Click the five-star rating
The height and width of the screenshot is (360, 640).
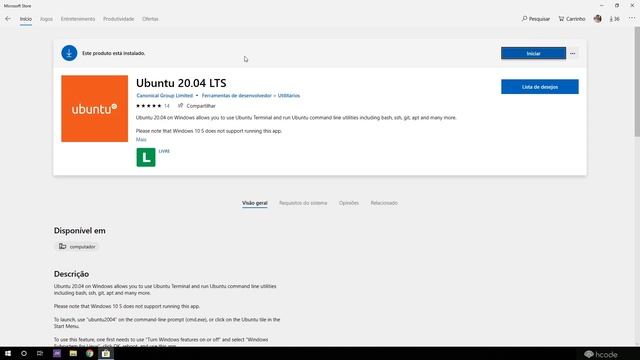click(x=148, y=106)
